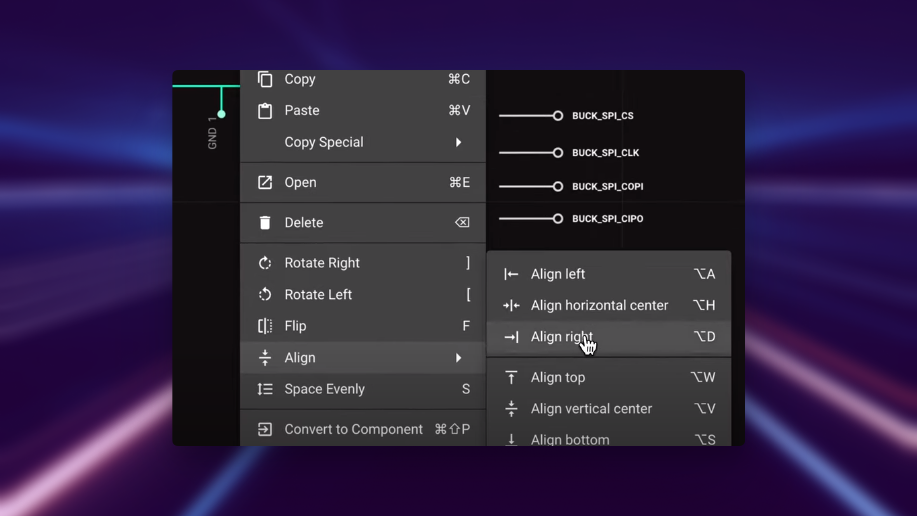Expand the Copy Special submenu arrow
The height and width of the screenshot is (516, 917).
(459, 142)
